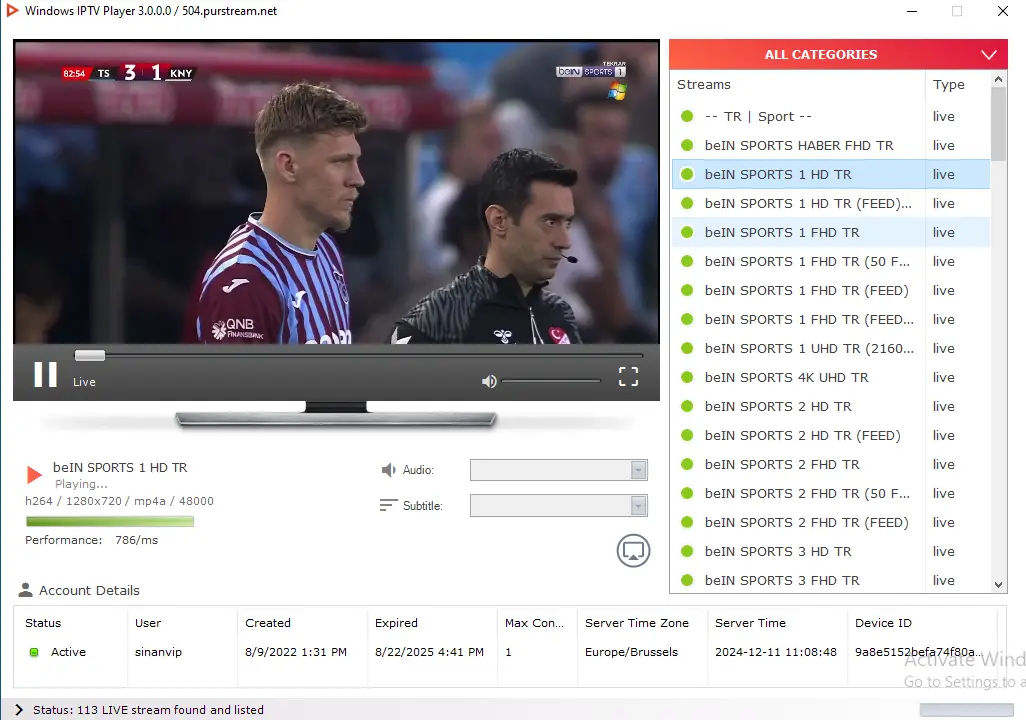Click green status dot for beIN SPORTS 2 FHD TR

point(687,464)
